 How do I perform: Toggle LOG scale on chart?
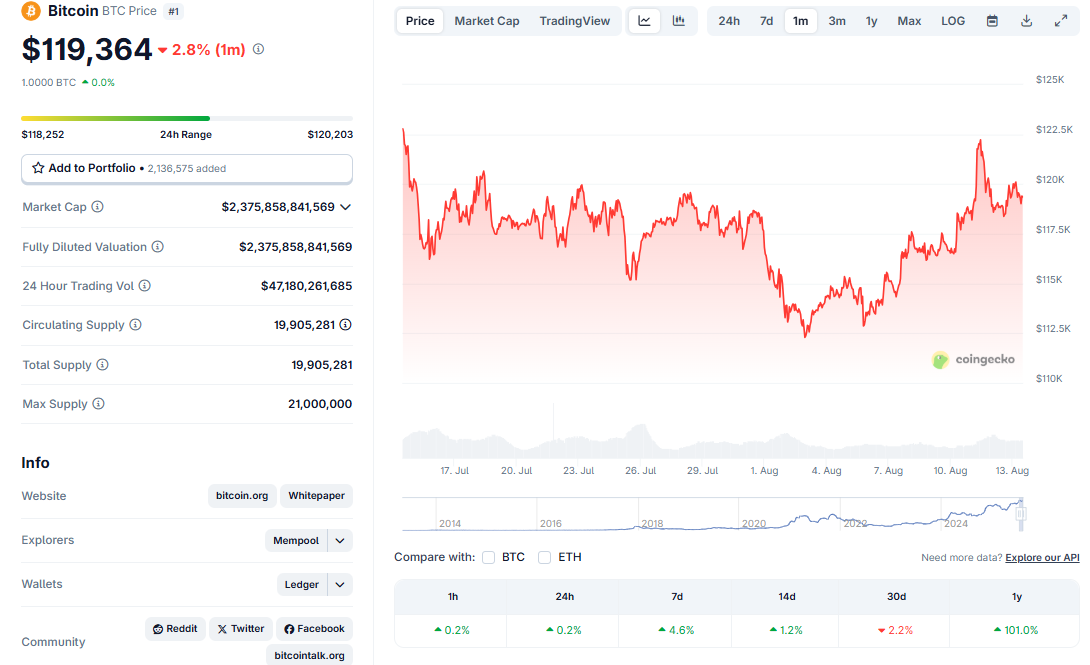(x=953, y=21)
